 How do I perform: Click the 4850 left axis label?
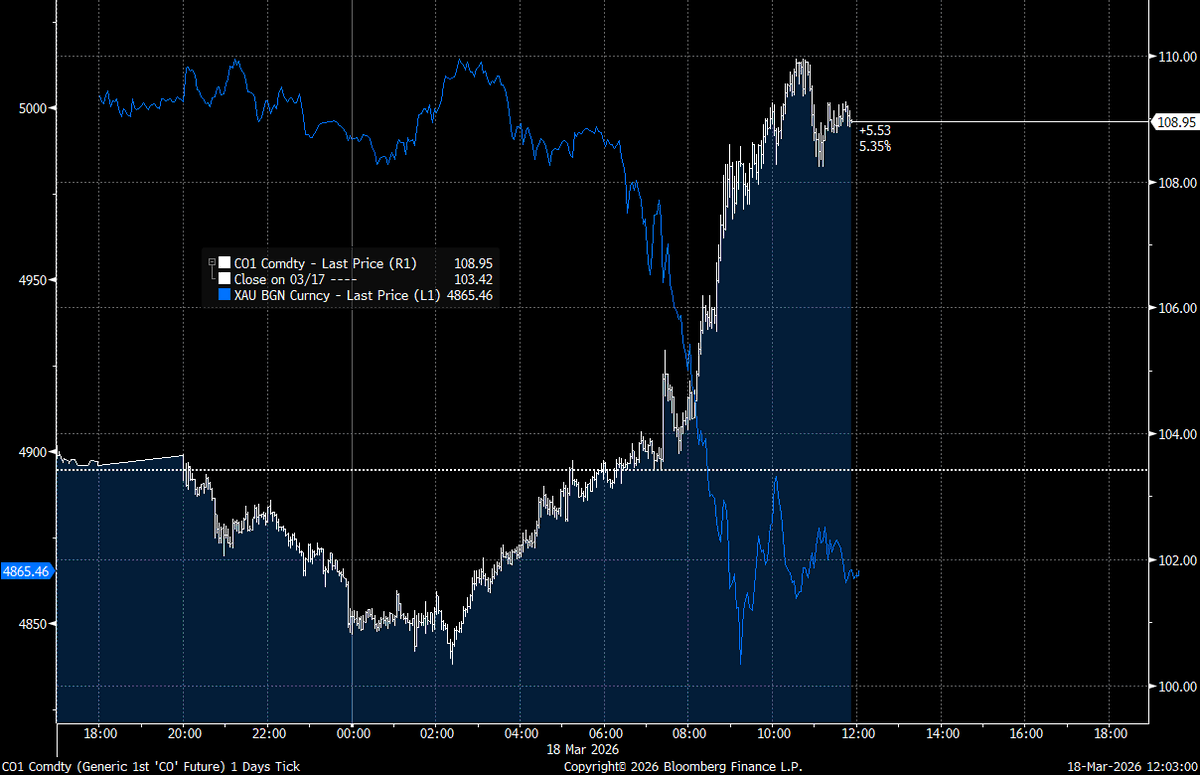pyautogui.click(x=33, y=625)
